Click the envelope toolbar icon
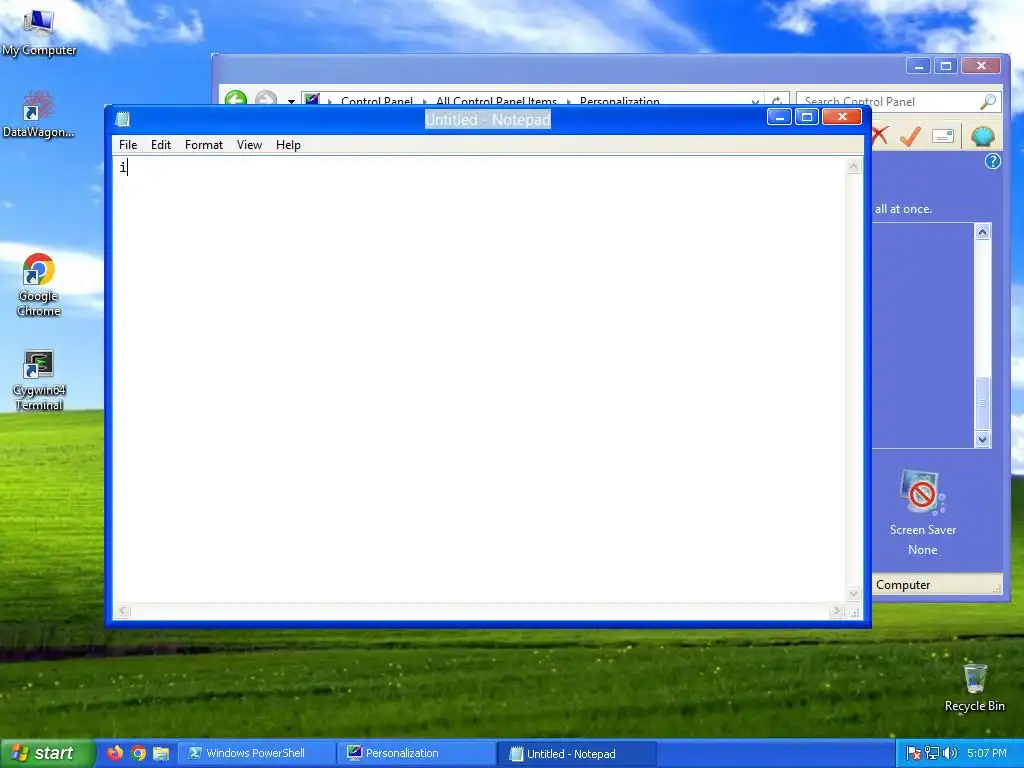The height and width of the screenshot is (768, 1024). pos(943,136)
